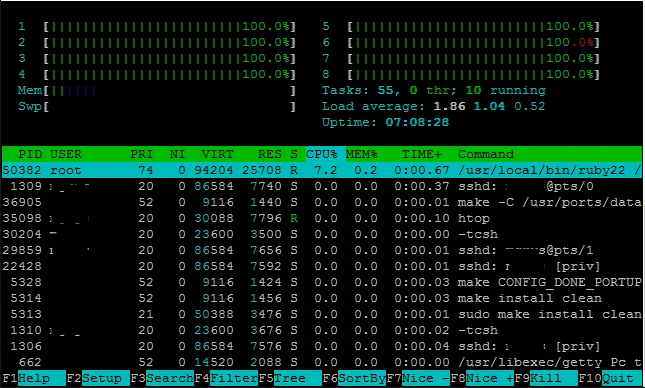
Task: Click F7 Nice - to lower niceness
Action: coord(418,378)
